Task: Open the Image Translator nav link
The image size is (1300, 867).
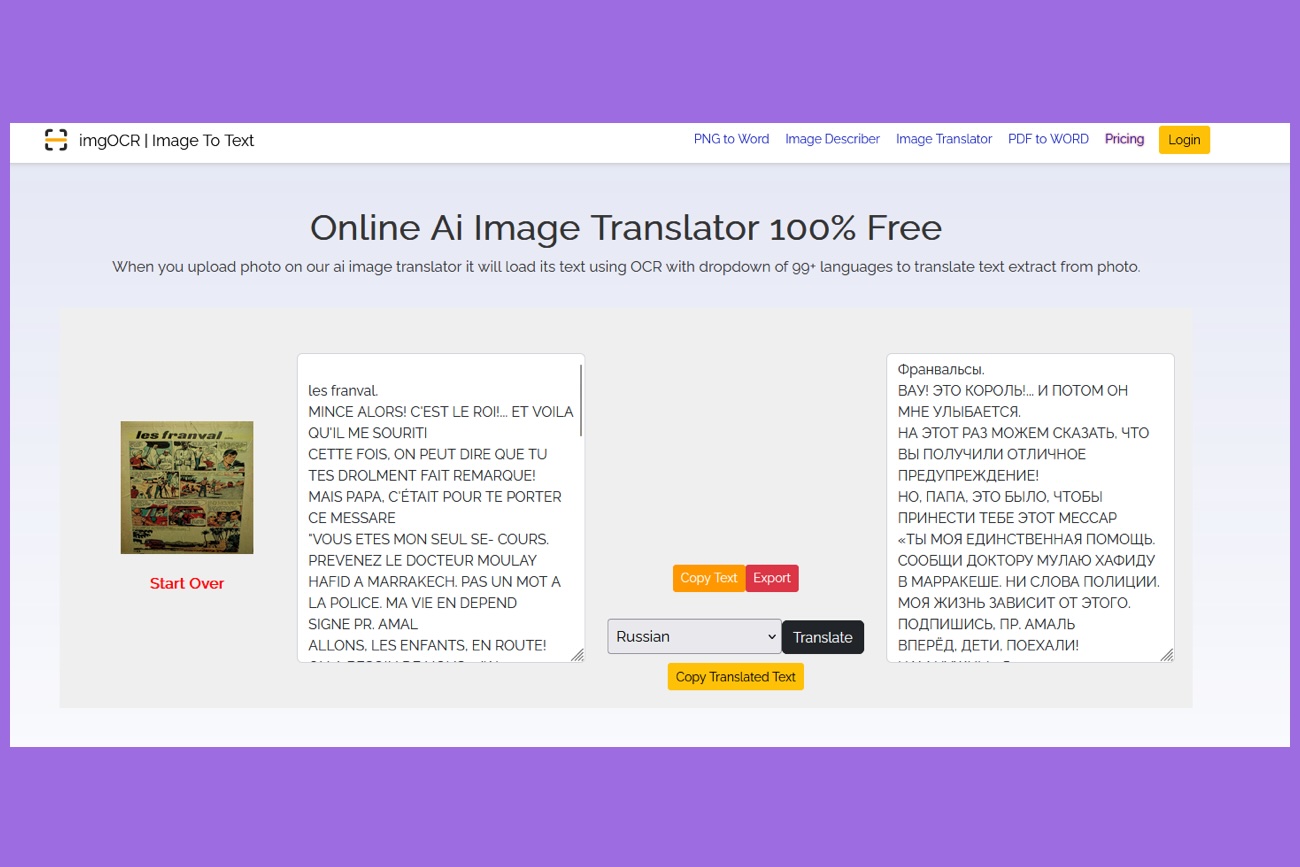Action: point(943,139)
